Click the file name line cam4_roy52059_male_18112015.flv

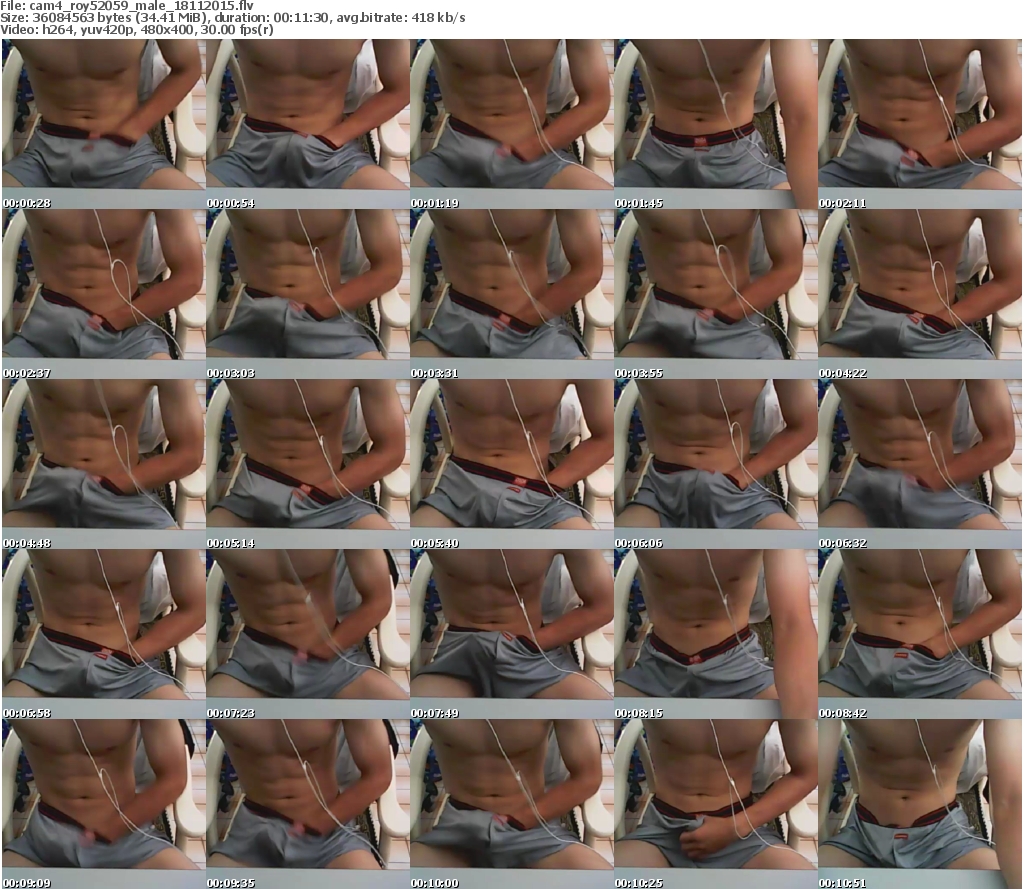pos(127,6)
